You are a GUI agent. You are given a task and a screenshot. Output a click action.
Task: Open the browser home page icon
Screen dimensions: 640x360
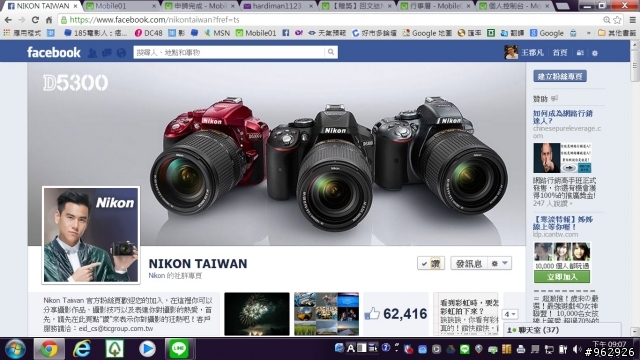pos(49,20)
